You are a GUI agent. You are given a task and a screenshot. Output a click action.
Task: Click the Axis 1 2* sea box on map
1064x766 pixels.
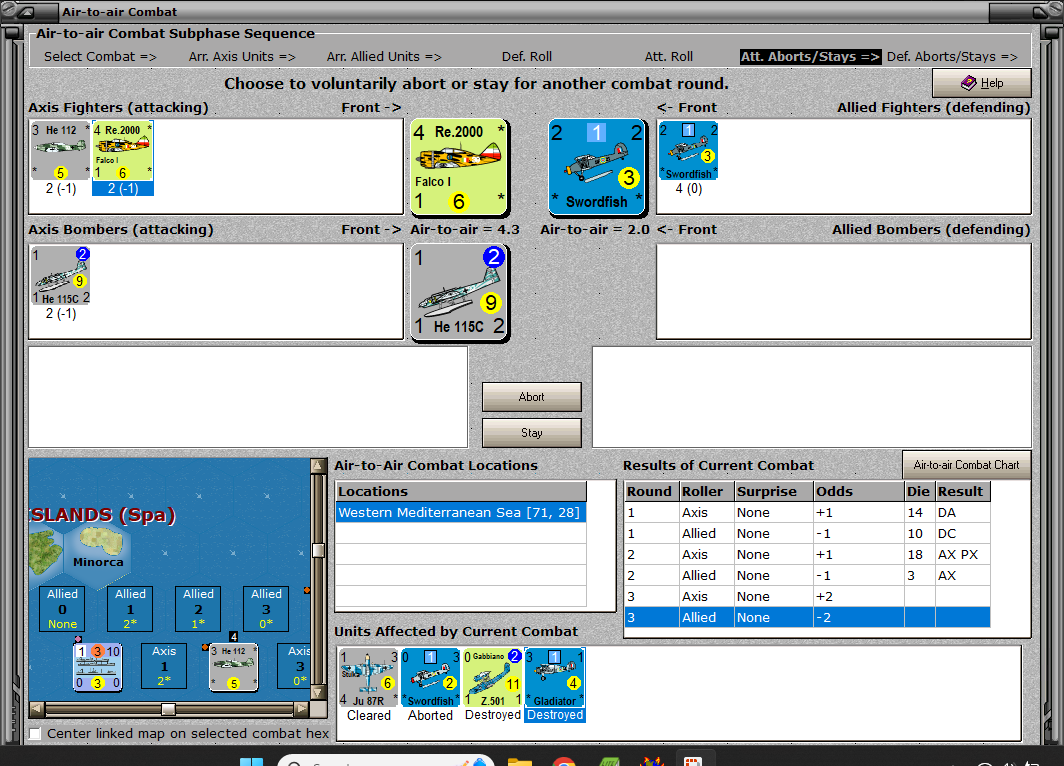point(164,666)
